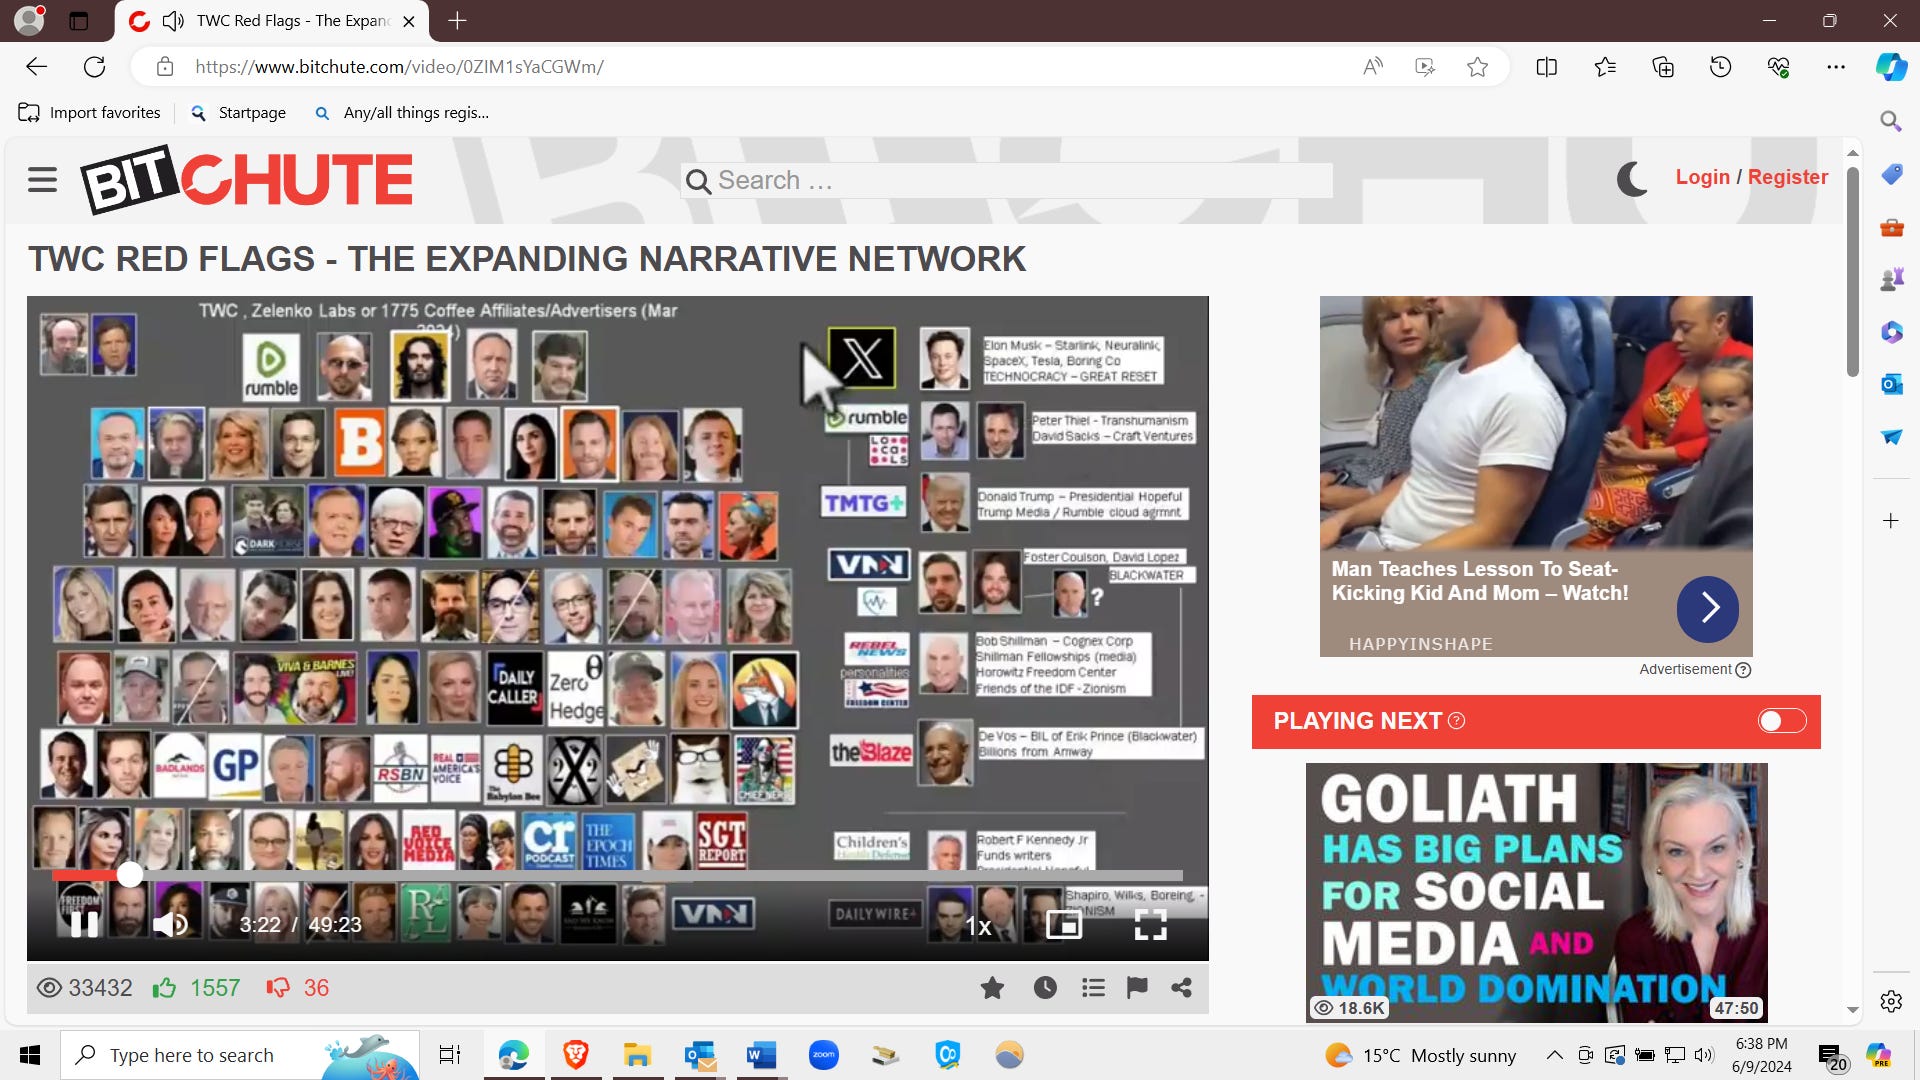The width and height of the screenshot is (1920, 1080).
Task: Open sidebar Shopping tag icon
Action: tap(1891, 174)
